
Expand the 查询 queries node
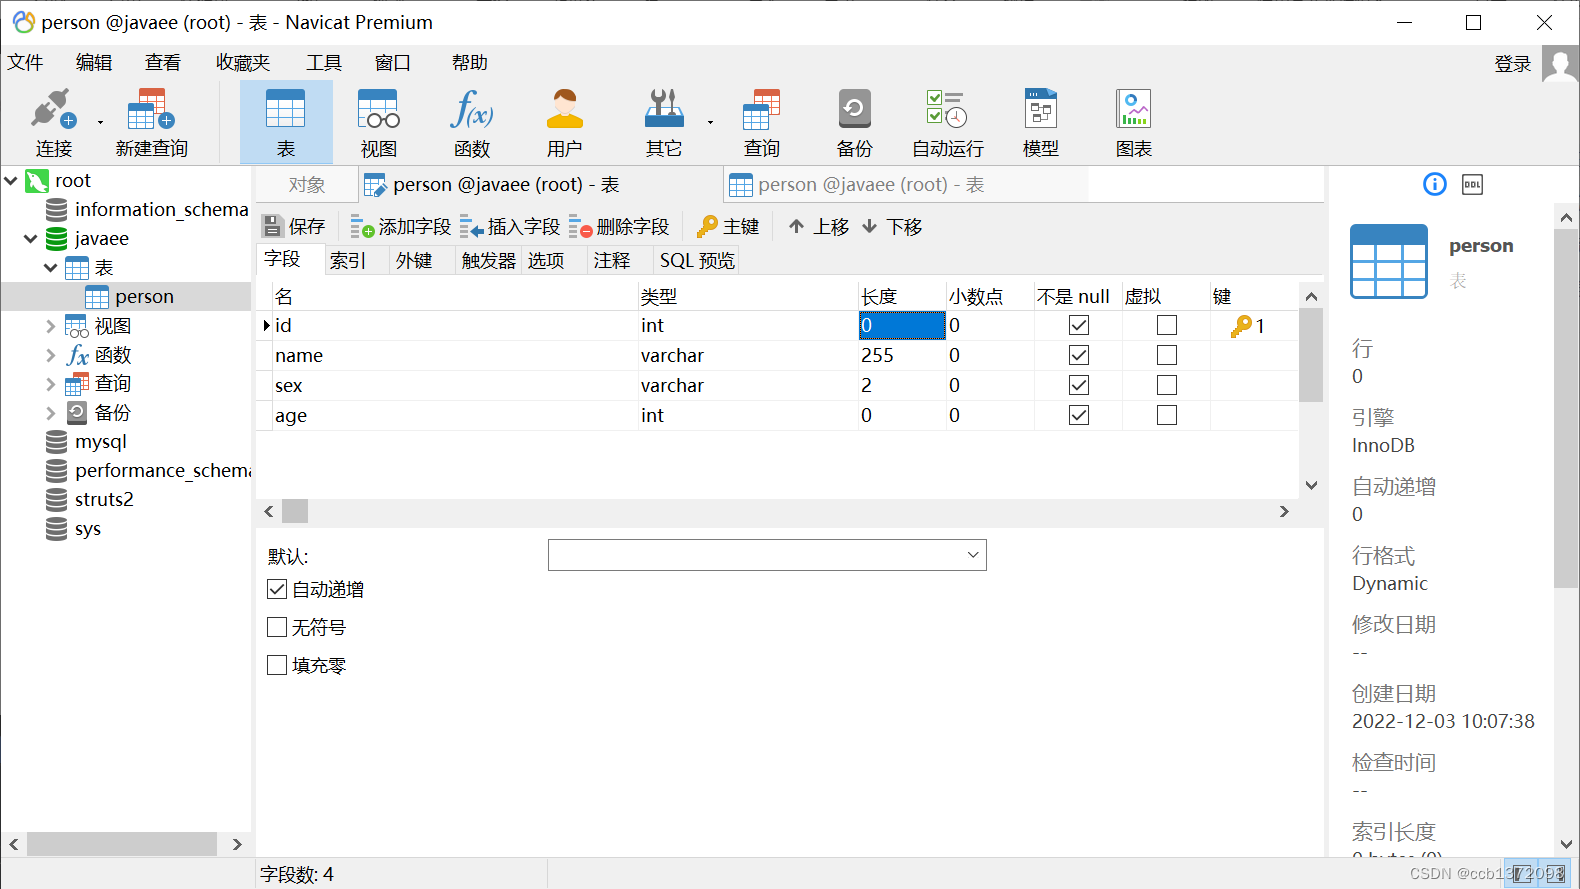50,384
